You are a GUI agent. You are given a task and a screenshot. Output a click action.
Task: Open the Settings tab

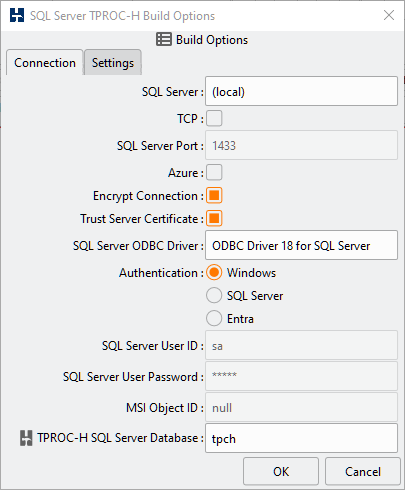[x=113, y=63]
